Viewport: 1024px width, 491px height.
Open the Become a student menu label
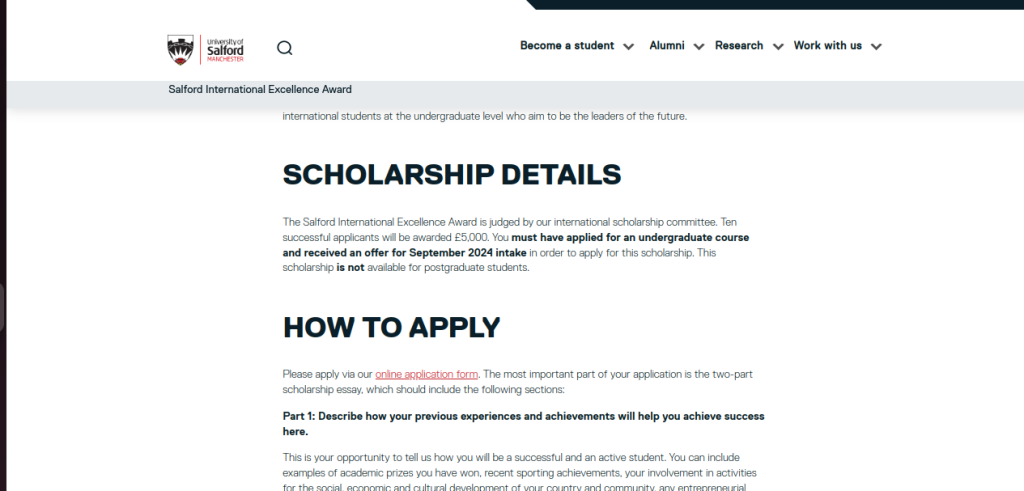point(567,46)
